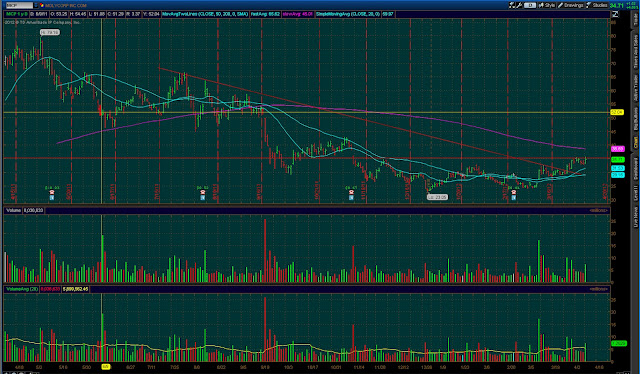Click the chart expand arrows icon
Screen dimensions: 640x374
pyautogui.click(x=614, y=14)
